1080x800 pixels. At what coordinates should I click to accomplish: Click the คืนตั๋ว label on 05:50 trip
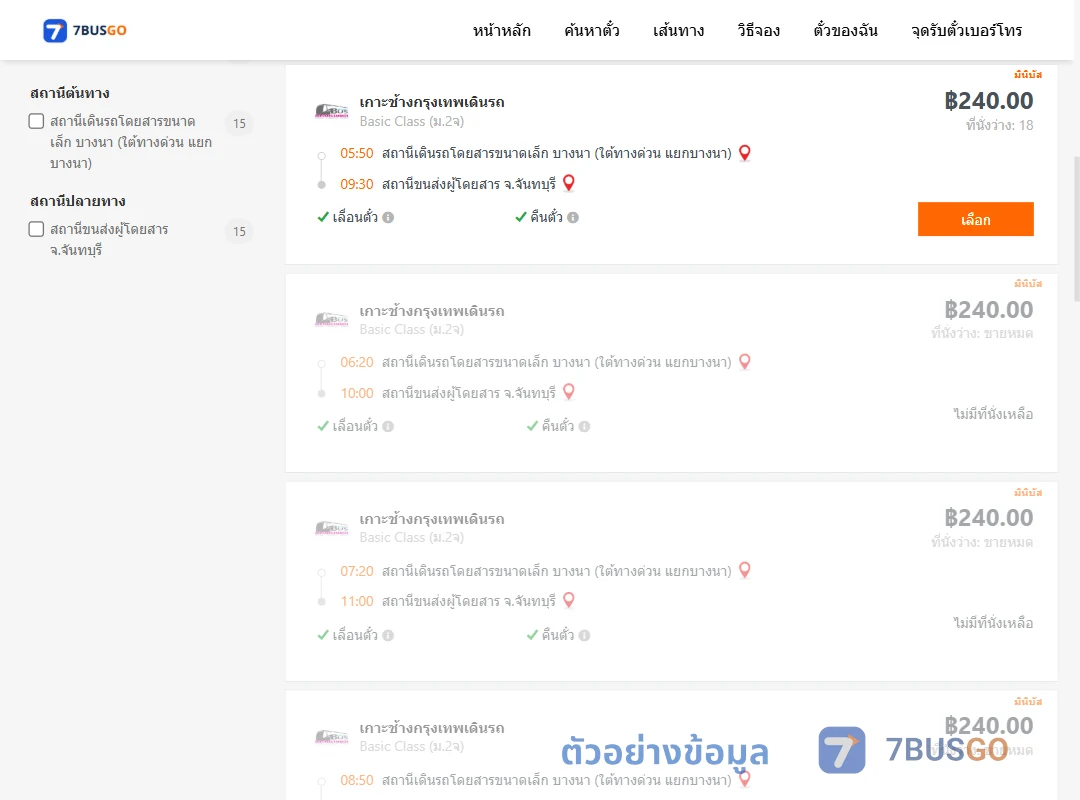[547, 217]
